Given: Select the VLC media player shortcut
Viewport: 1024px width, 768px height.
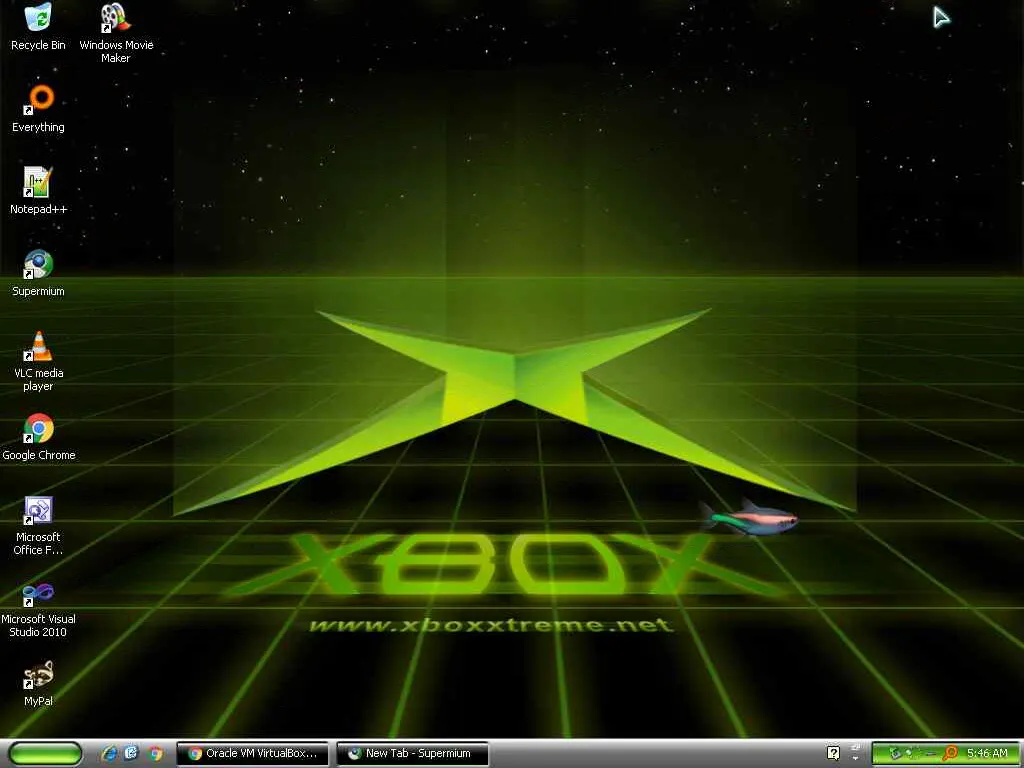Looking at the screenshot, I should [38, 361].
